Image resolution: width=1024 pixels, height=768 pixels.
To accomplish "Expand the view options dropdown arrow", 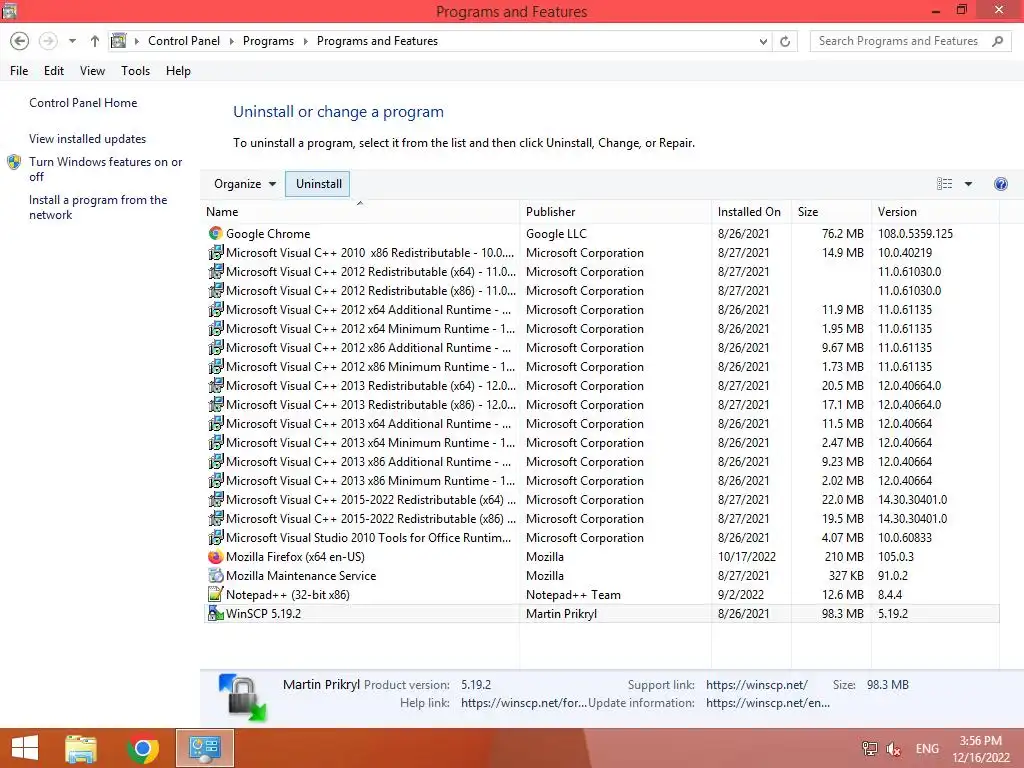I will 968,184.
